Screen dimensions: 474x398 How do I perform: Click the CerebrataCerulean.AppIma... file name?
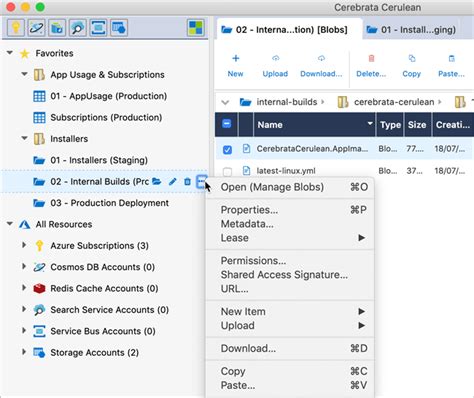(x=312, y=149)
